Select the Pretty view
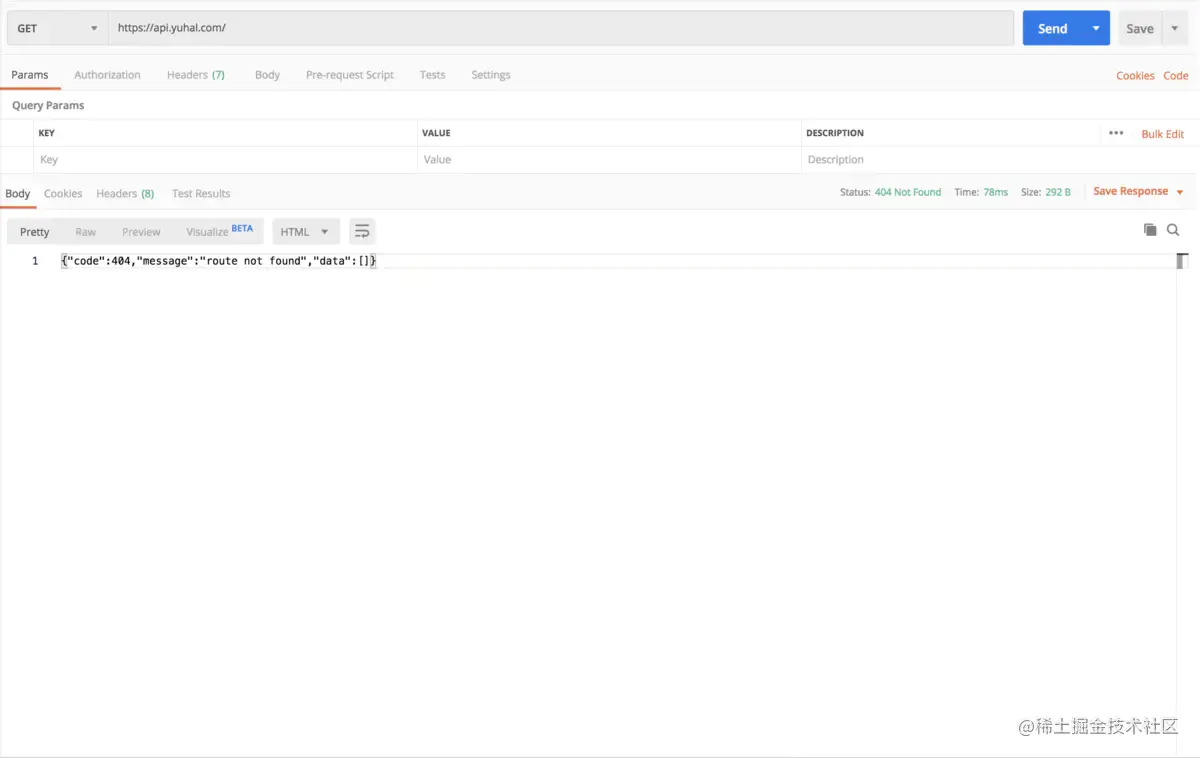The width and height of the screenshot is (1200, 758). tap(35, 231)
